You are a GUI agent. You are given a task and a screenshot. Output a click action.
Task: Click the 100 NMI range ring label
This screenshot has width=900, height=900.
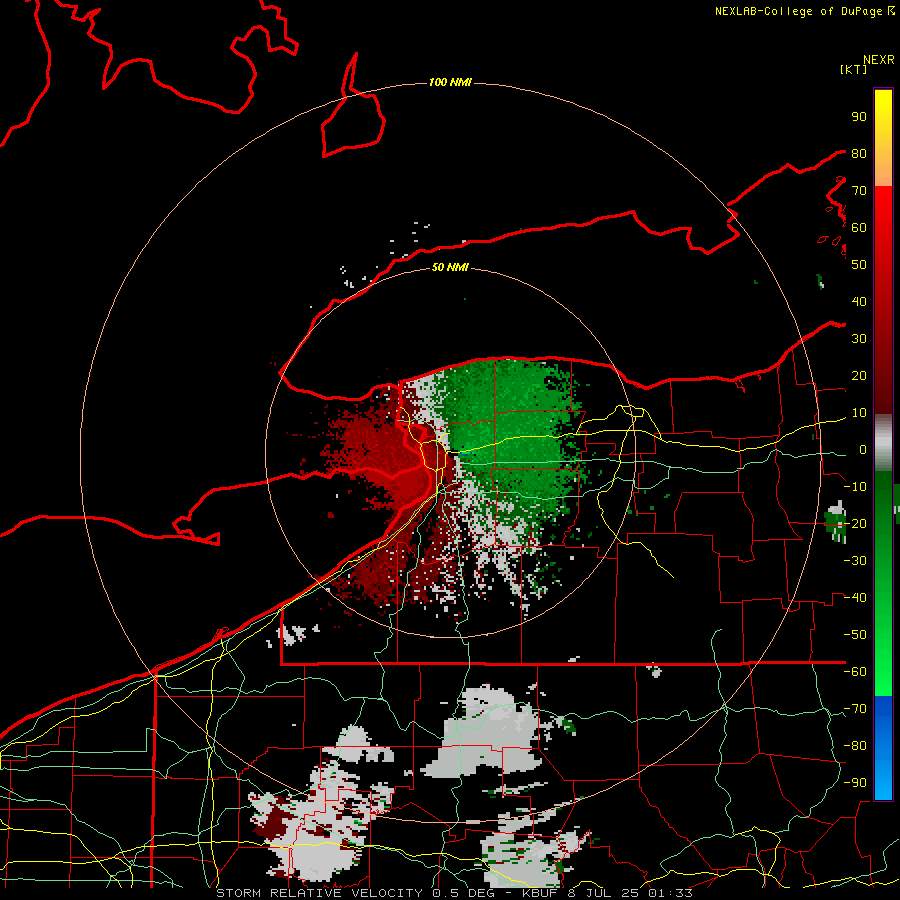point(450,82)
